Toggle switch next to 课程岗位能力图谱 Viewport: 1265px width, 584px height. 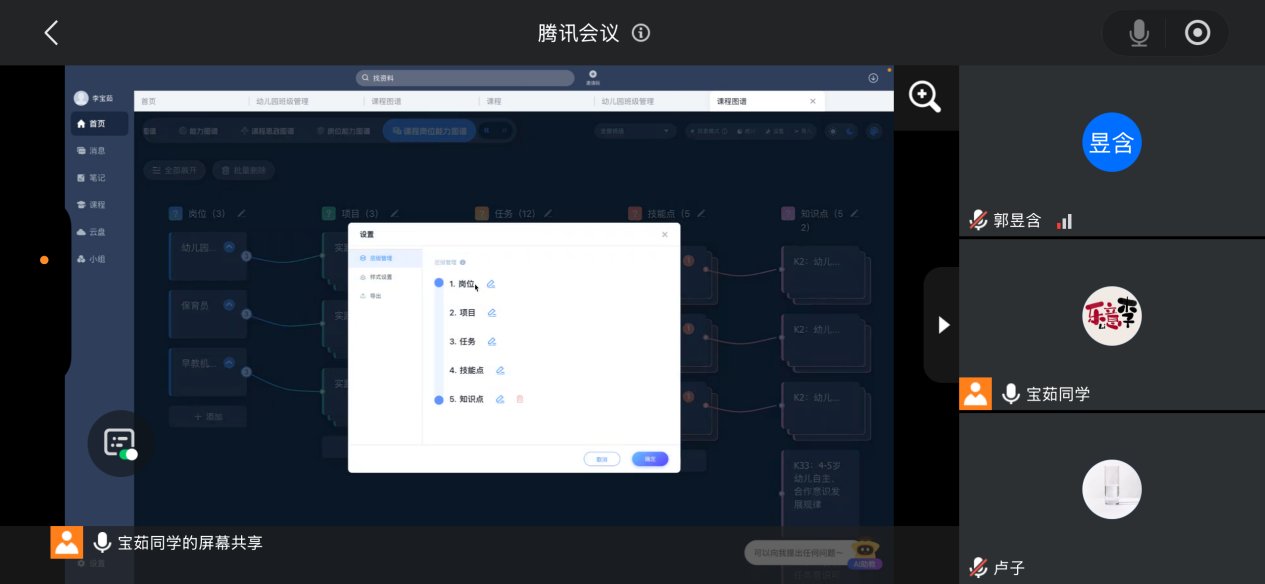495,131
